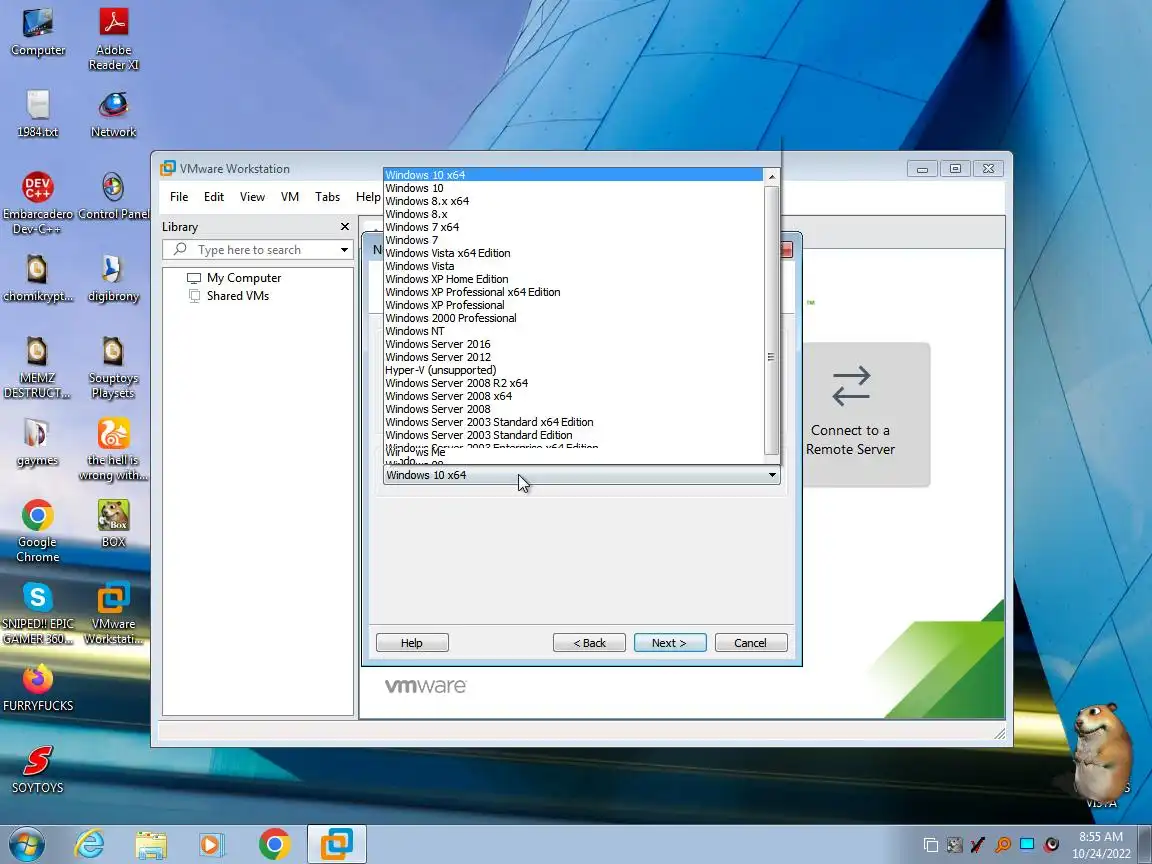Open the View menu
The width and height of the screenshot is (1152, 864).
pyautogui.click(x=252, y=197)
